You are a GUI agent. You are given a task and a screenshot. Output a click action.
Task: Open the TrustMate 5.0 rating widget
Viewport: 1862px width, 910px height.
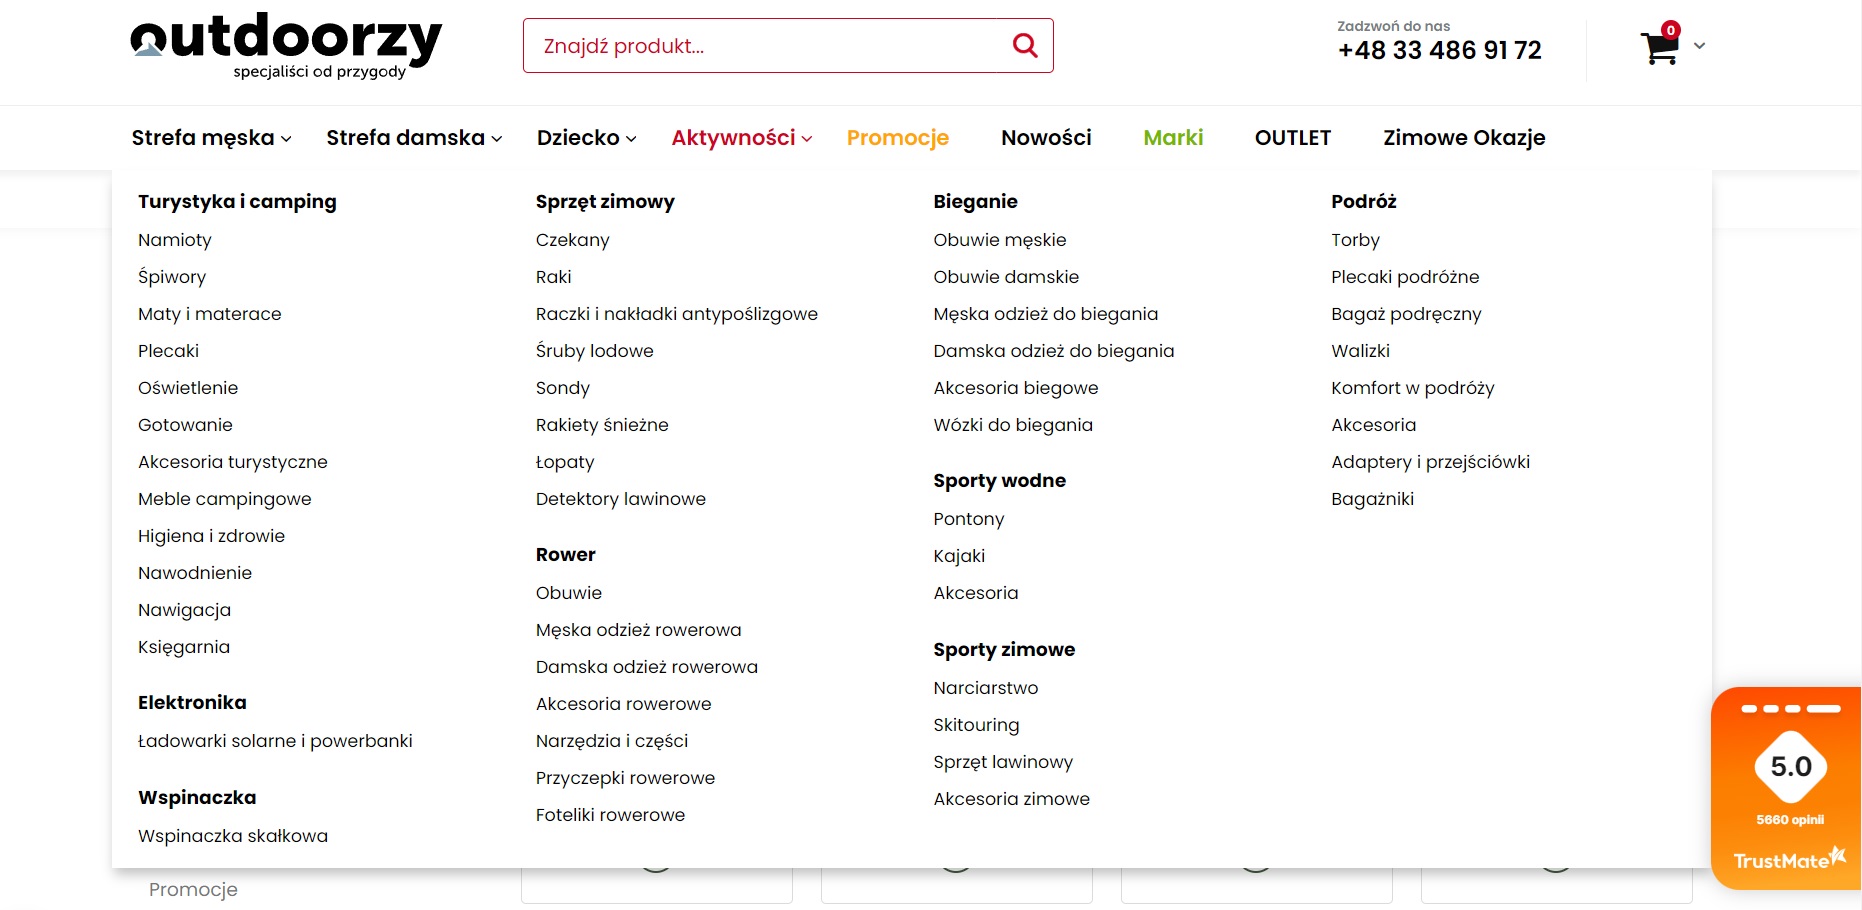pos(1787,788)
